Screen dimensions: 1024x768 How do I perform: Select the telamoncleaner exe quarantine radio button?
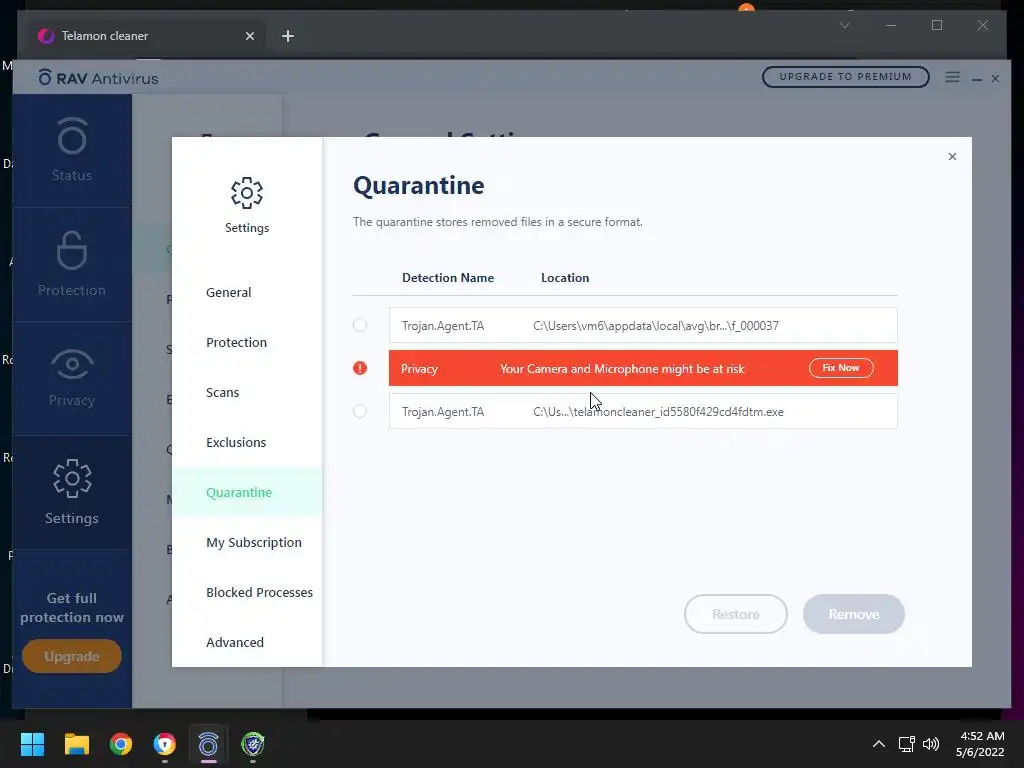[360, 411]
